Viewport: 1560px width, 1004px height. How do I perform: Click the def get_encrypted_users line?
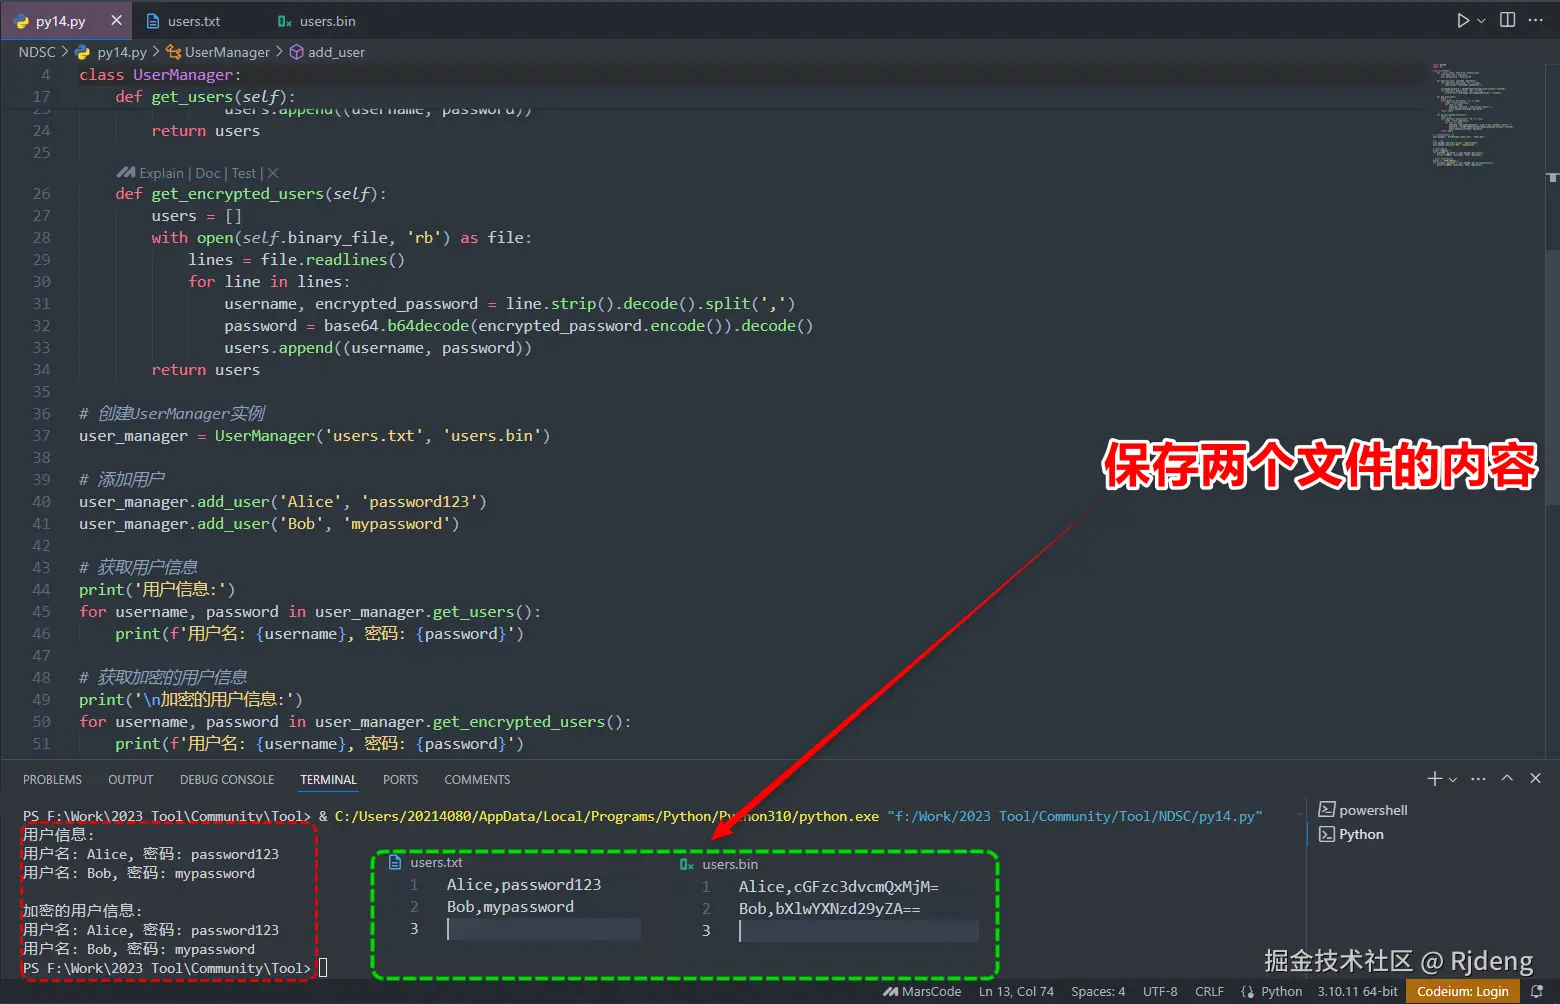[x=250, y=194]
